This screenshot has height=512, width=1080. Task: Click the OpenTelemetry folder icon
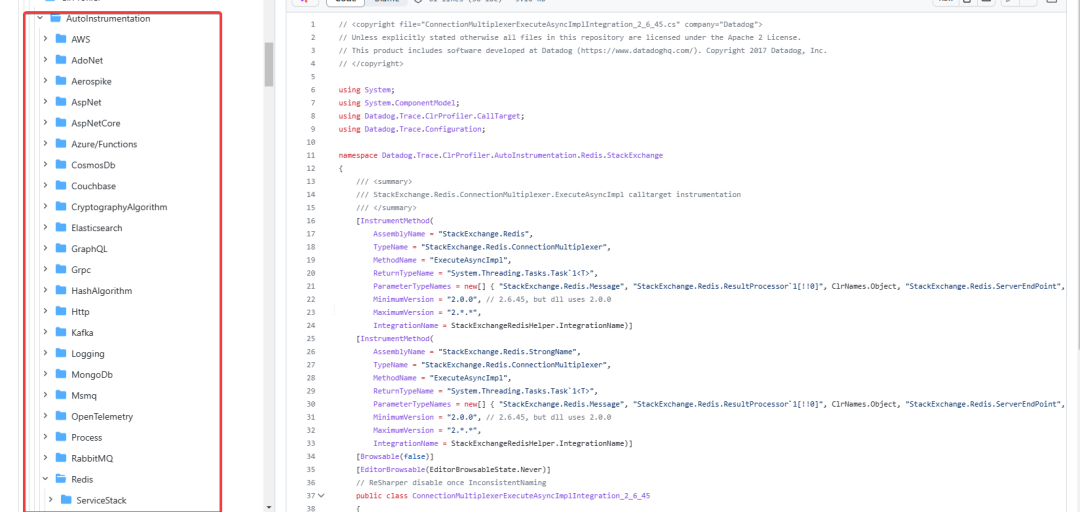(x=61, y=416)
